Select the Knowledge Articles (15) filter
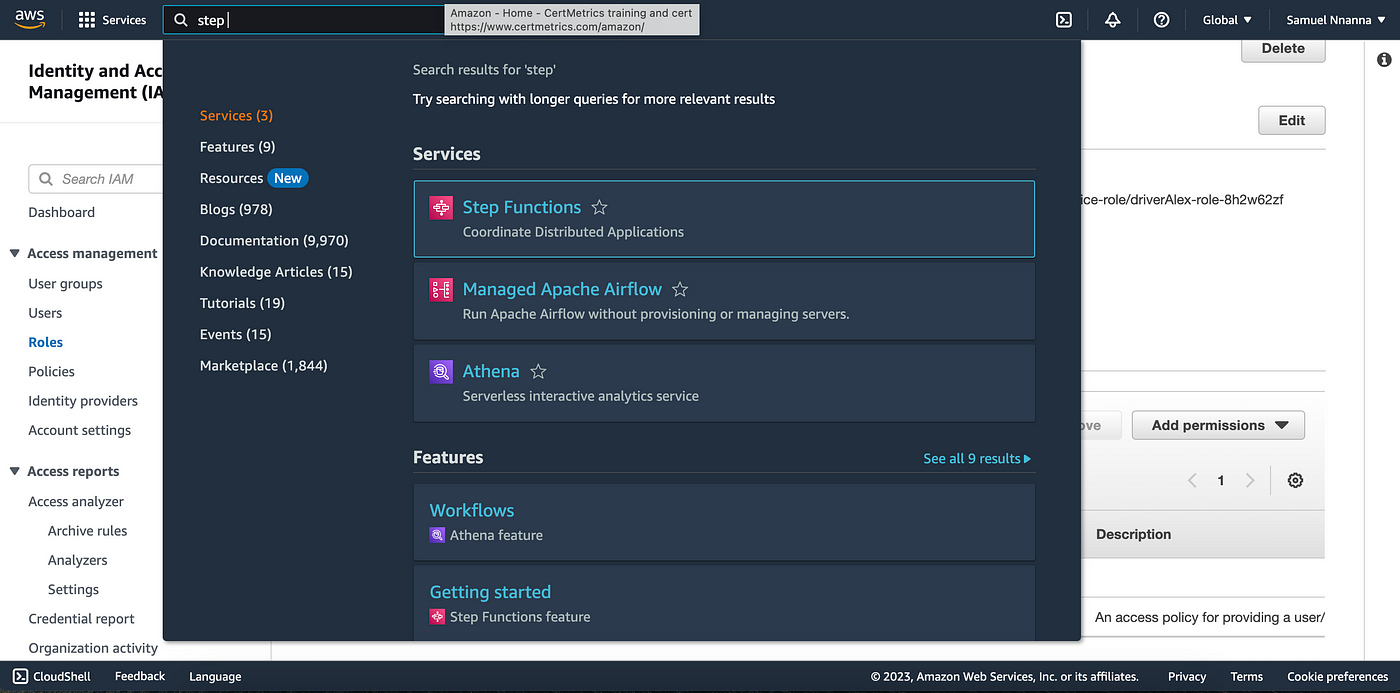 click(276, 271)
